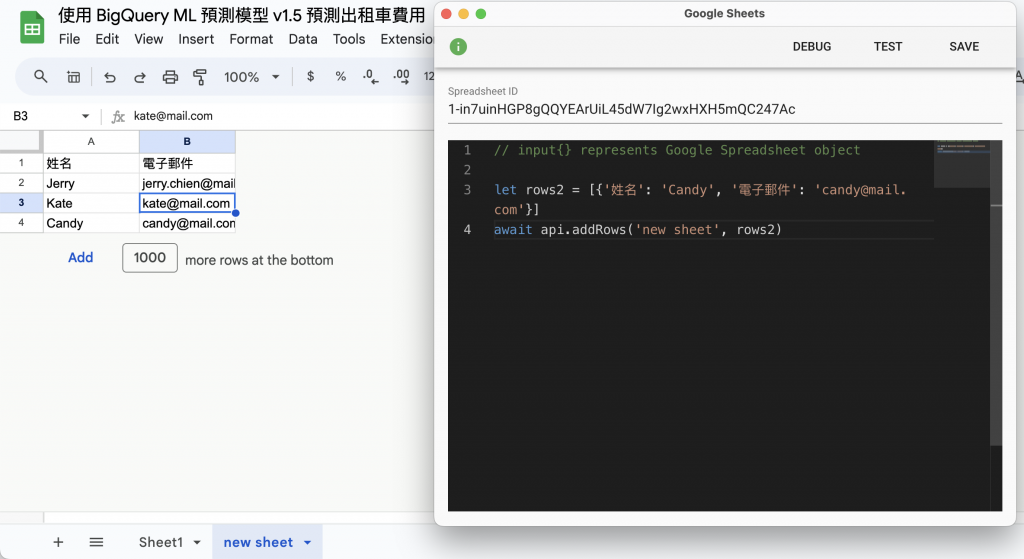Select the cell containing Candy
This screenshot has width=1024, height=559.
[x=91, y=223]
